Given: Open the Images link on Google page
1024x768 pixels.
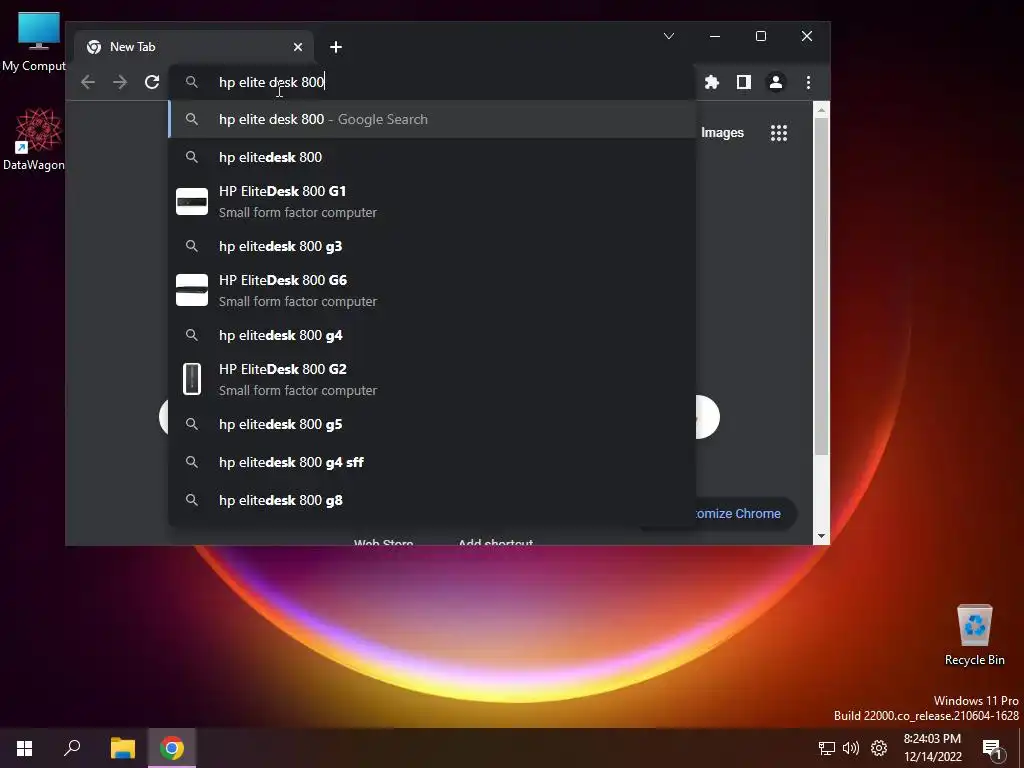Looking at the screenshot, I should point(722,133).
